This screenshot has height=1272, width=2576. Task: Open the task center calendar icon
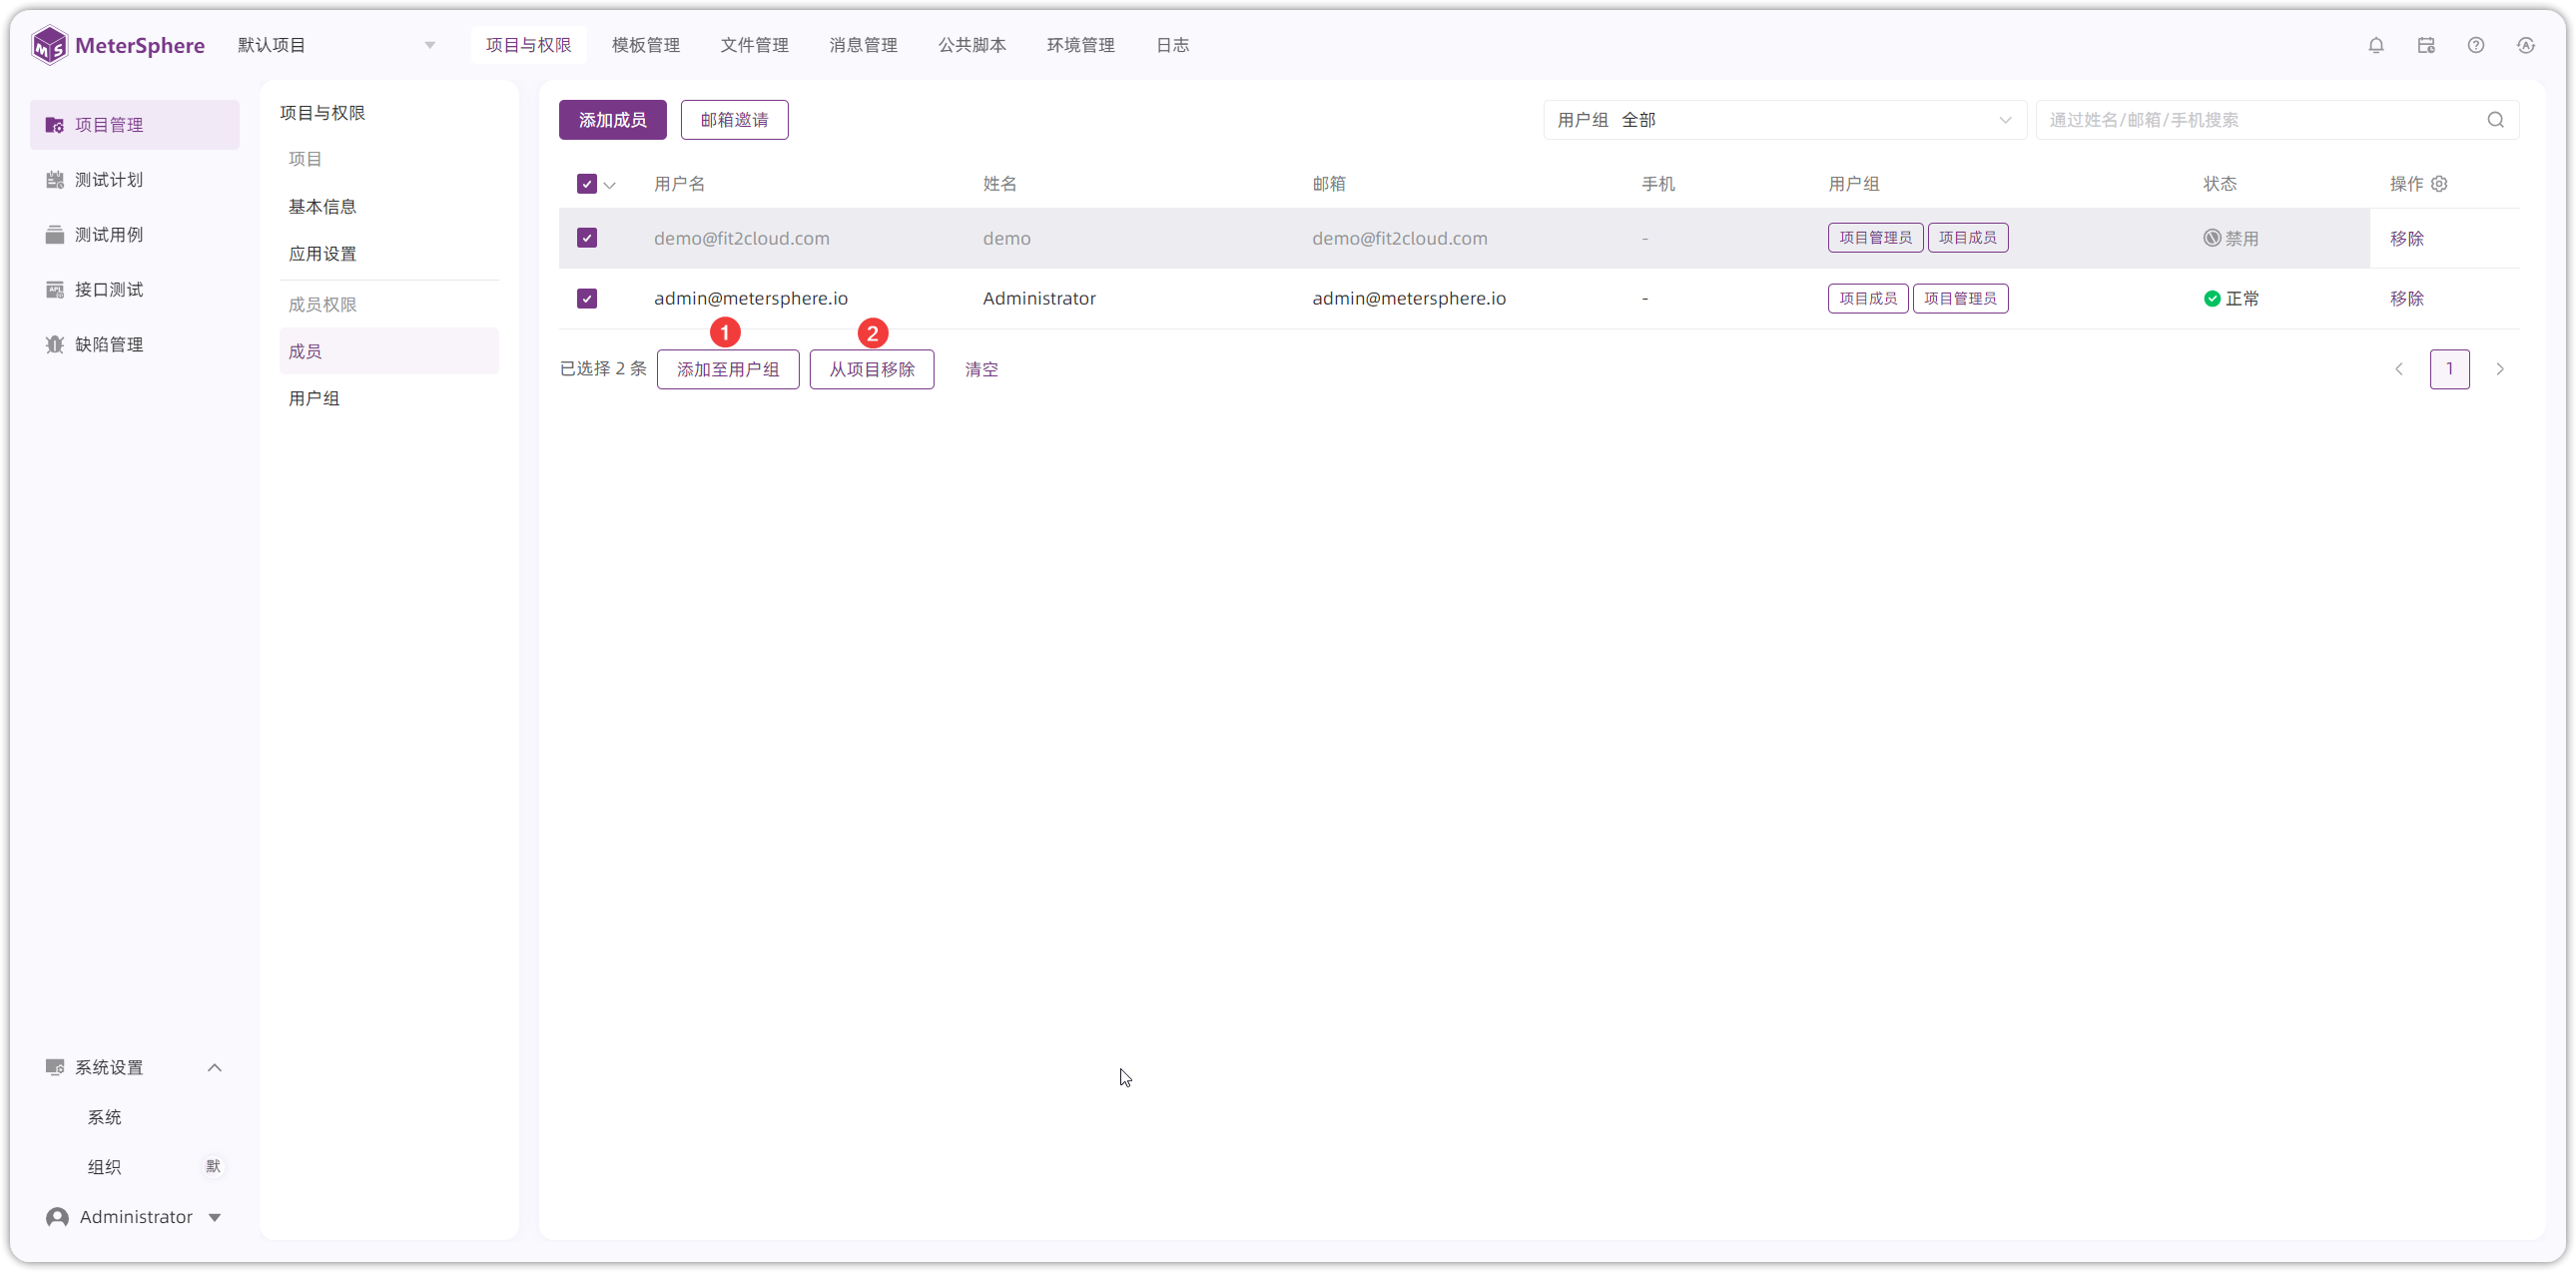2426,45
